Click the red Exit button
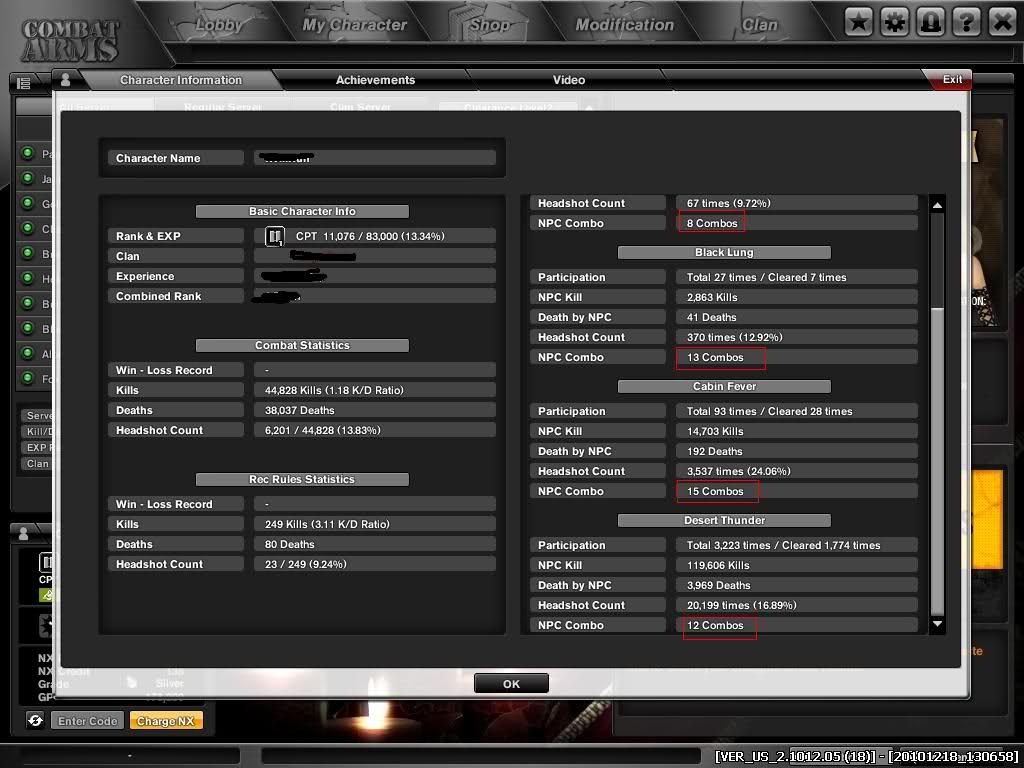The height and width of the screenshot is (768, 1024). click(x=951, y=80)
